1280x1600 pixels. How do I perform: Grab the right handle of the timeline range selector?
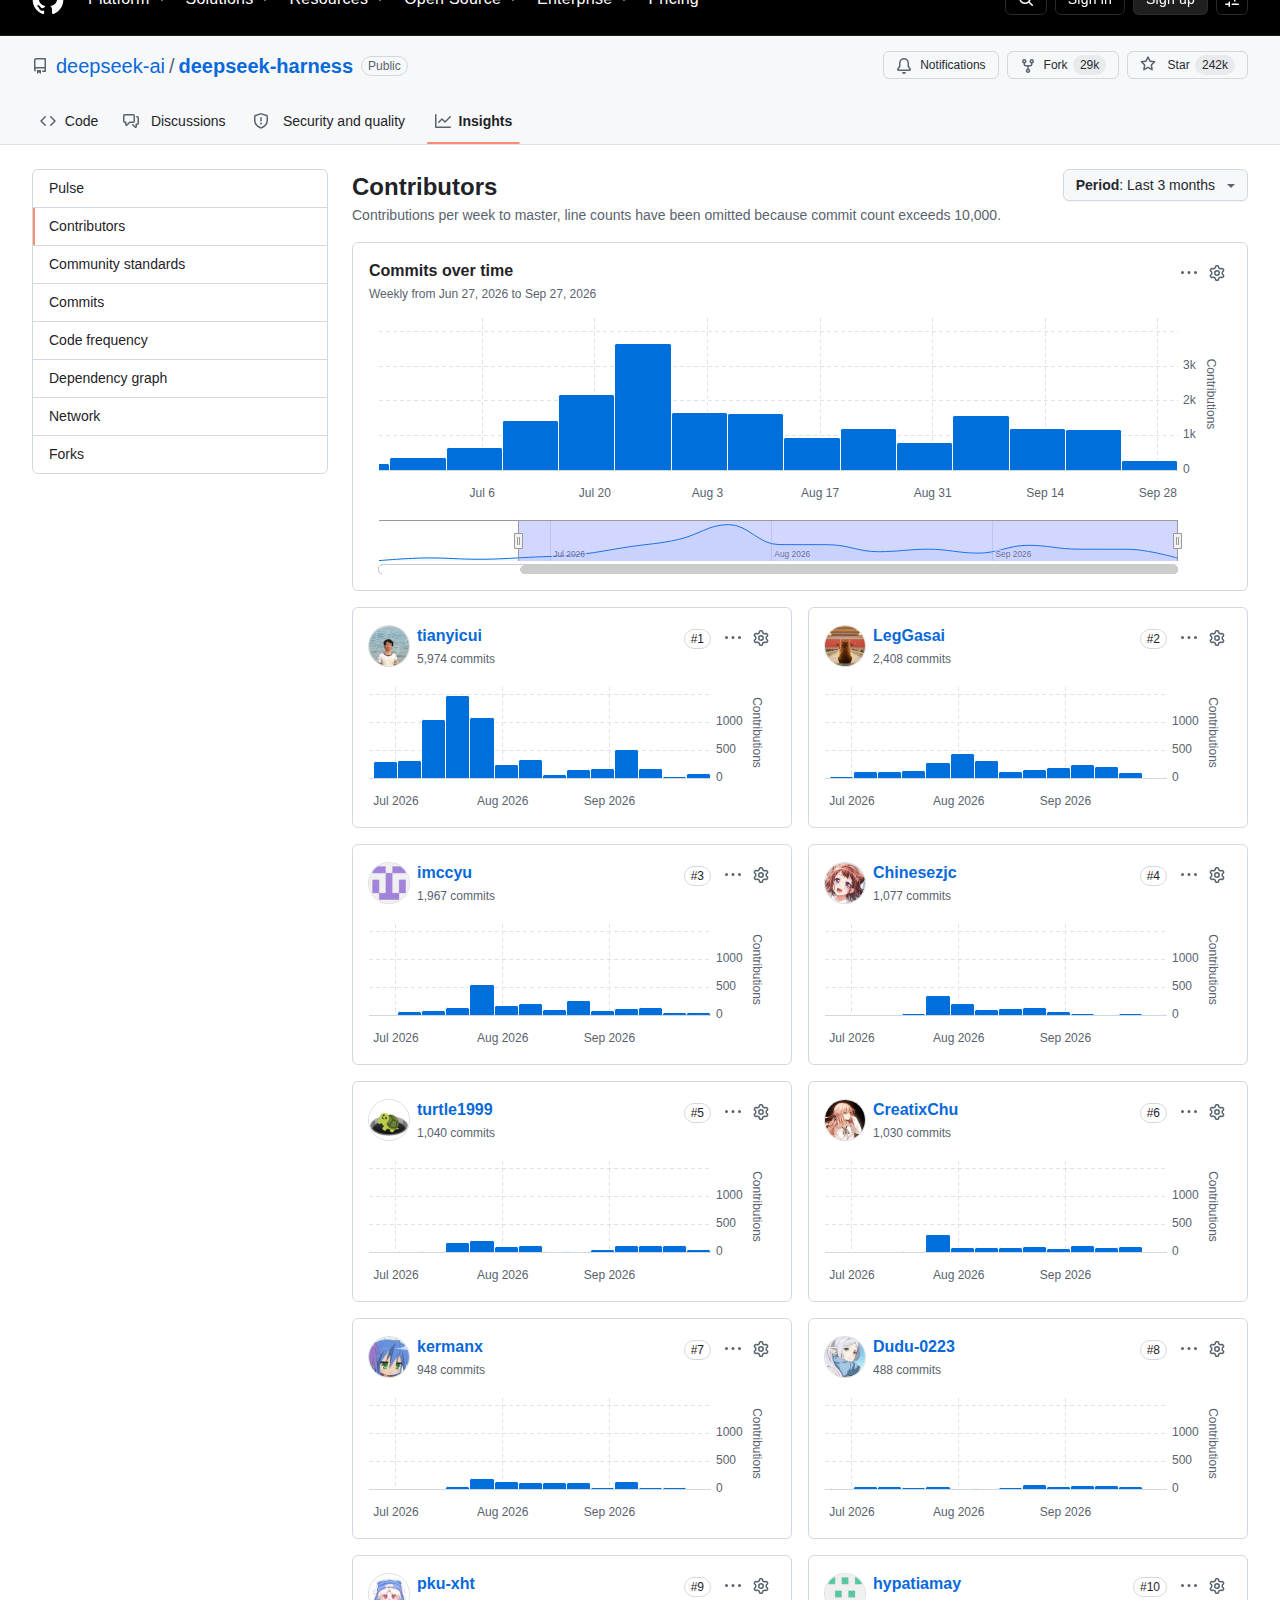[x=1177, y=541]
